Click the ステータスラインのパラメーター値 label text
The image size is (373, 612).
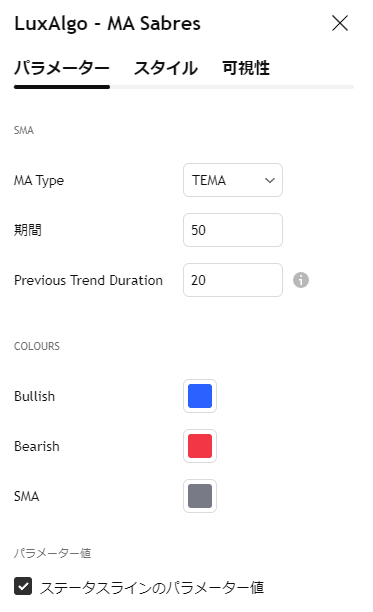(152, 587)
